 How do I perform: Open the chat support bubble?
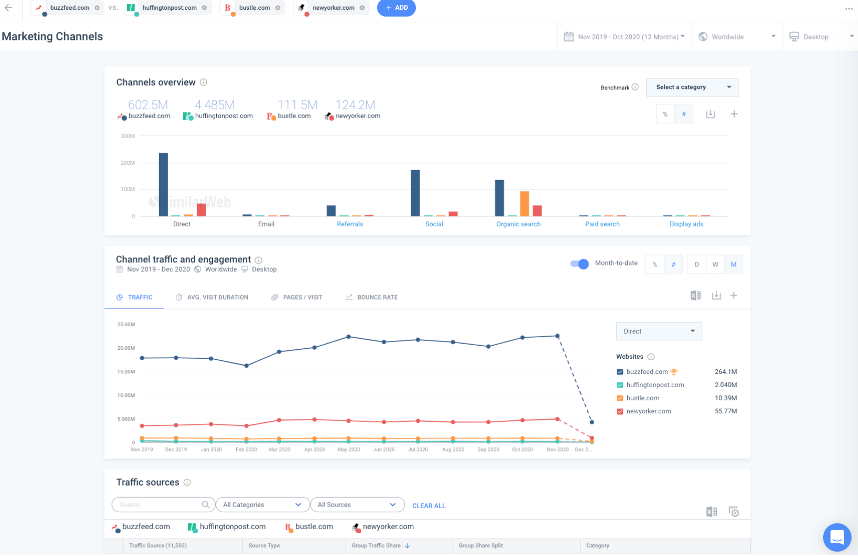[x=836, y=537]
